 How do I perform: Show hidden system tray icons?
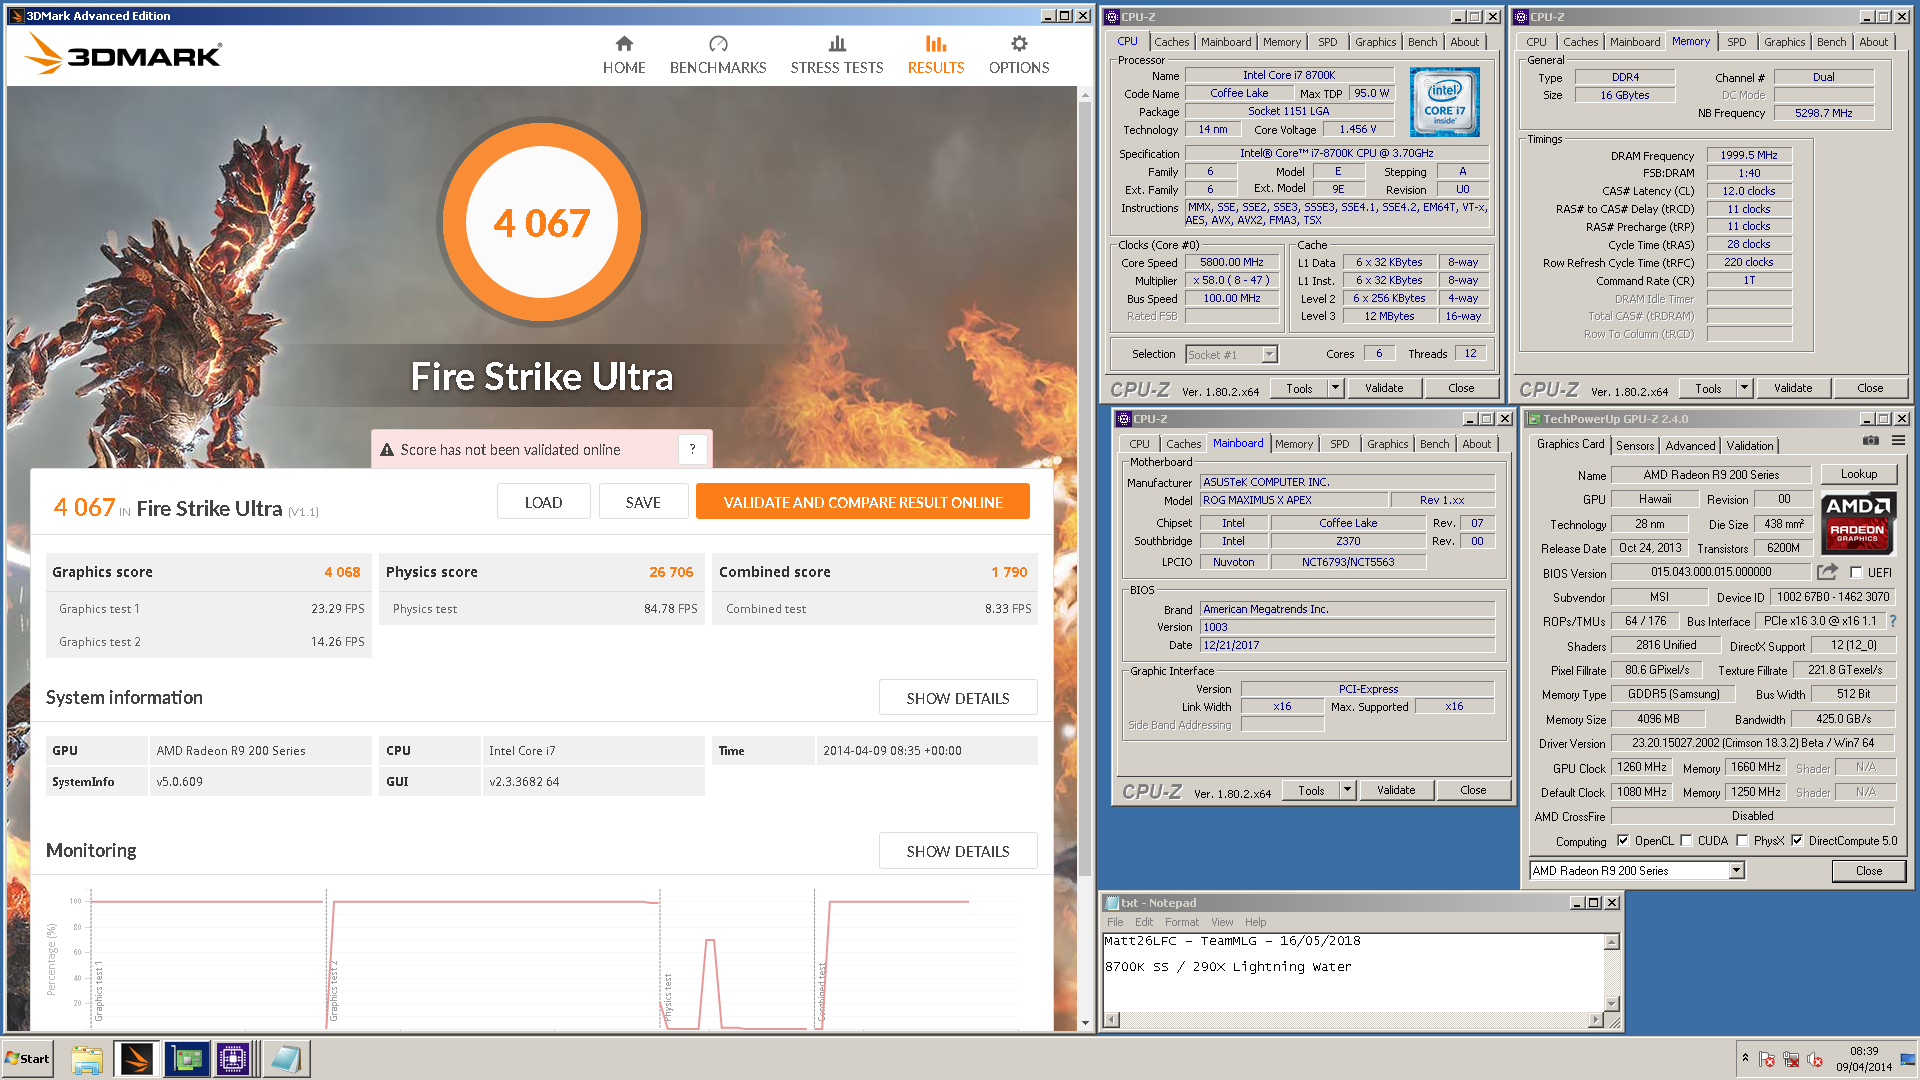pyautogui.click(x=1745, y=1057)
